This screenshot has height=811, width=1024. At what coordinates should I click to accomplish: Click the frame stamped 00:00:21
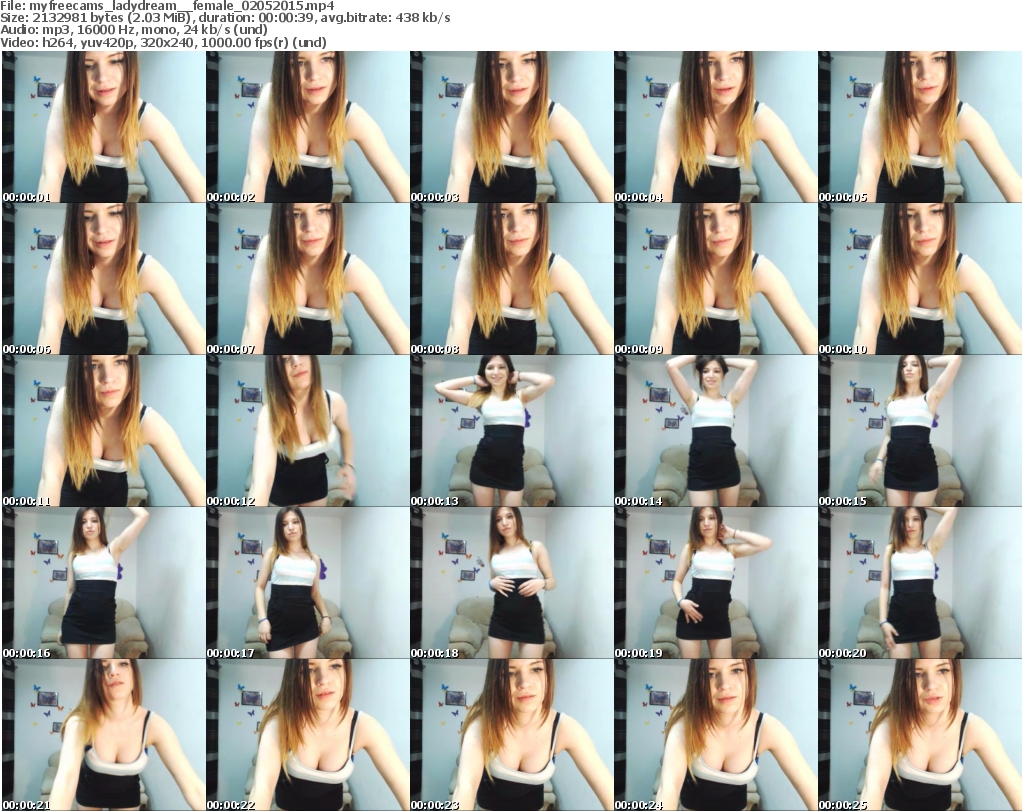point(104,735)
